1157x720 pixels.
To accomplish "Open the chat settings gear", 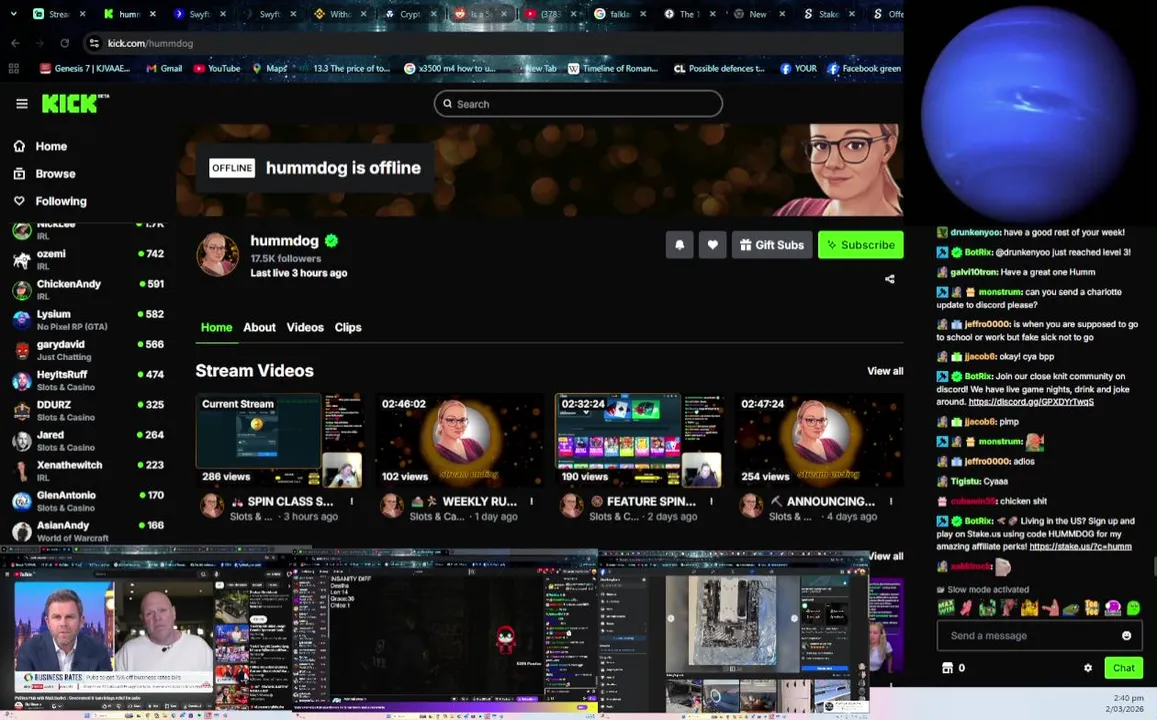I will pos(1088,668).
